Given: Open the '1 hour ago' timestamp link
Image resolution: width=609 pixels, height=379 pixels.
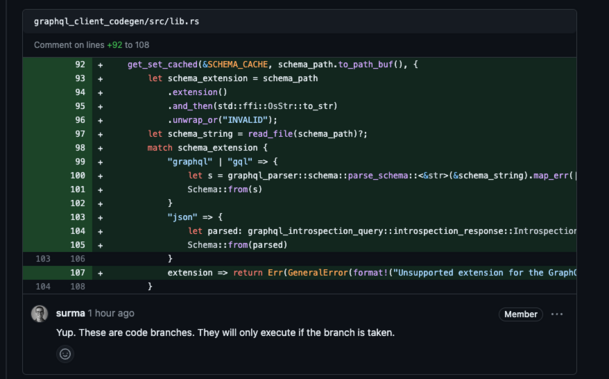Looking at the screenshot, I should (111, 313).
